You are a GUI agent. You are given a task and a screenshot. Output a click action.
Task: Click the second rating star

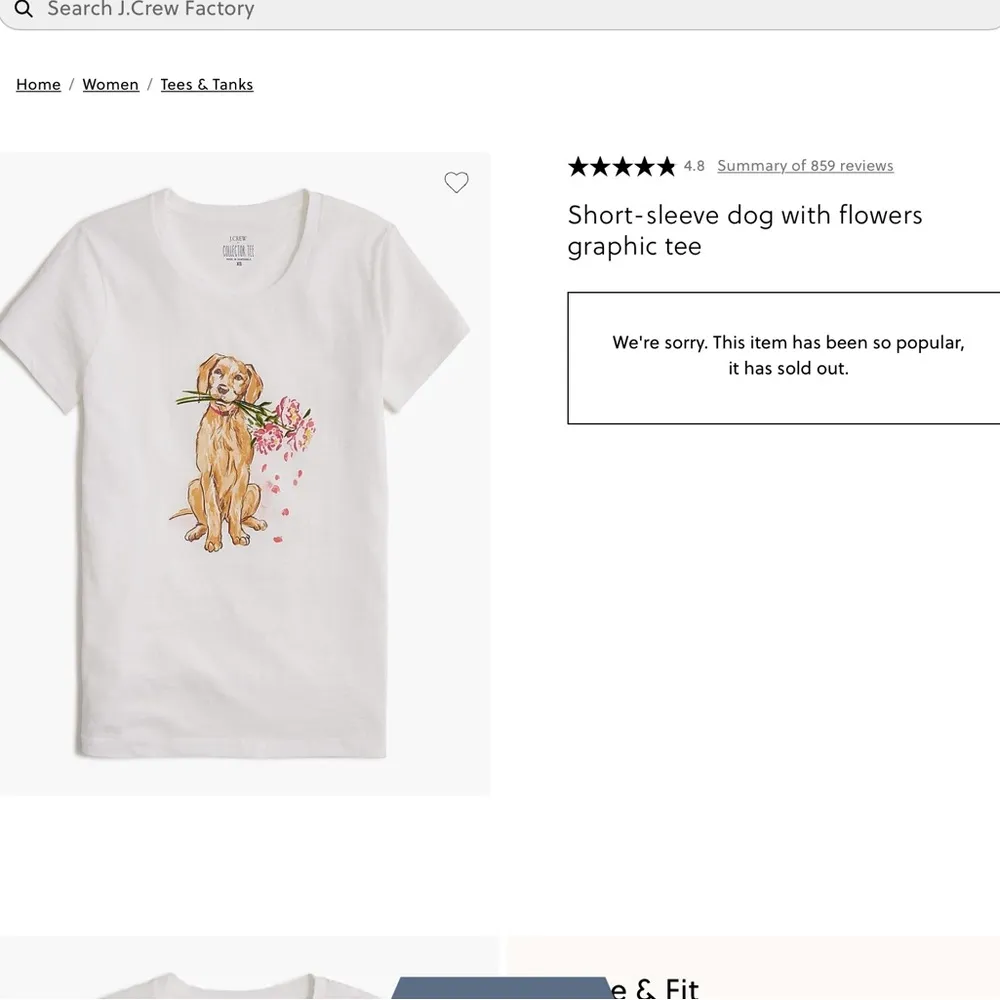point(600,166)
